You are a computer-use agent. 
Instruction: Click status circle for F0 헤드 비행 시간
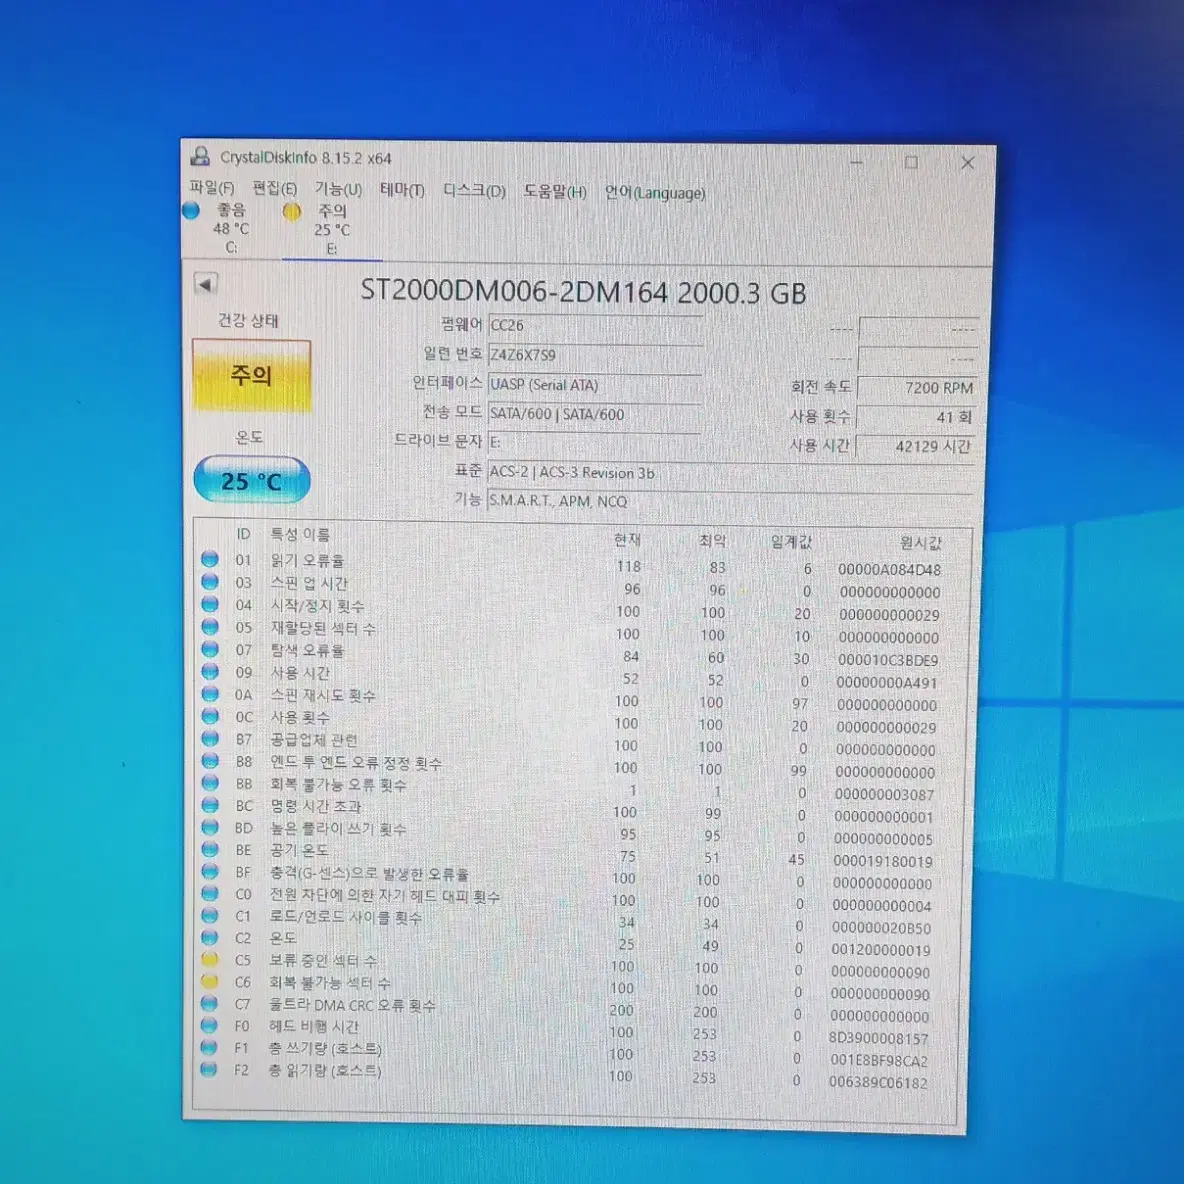[210, 1025]
